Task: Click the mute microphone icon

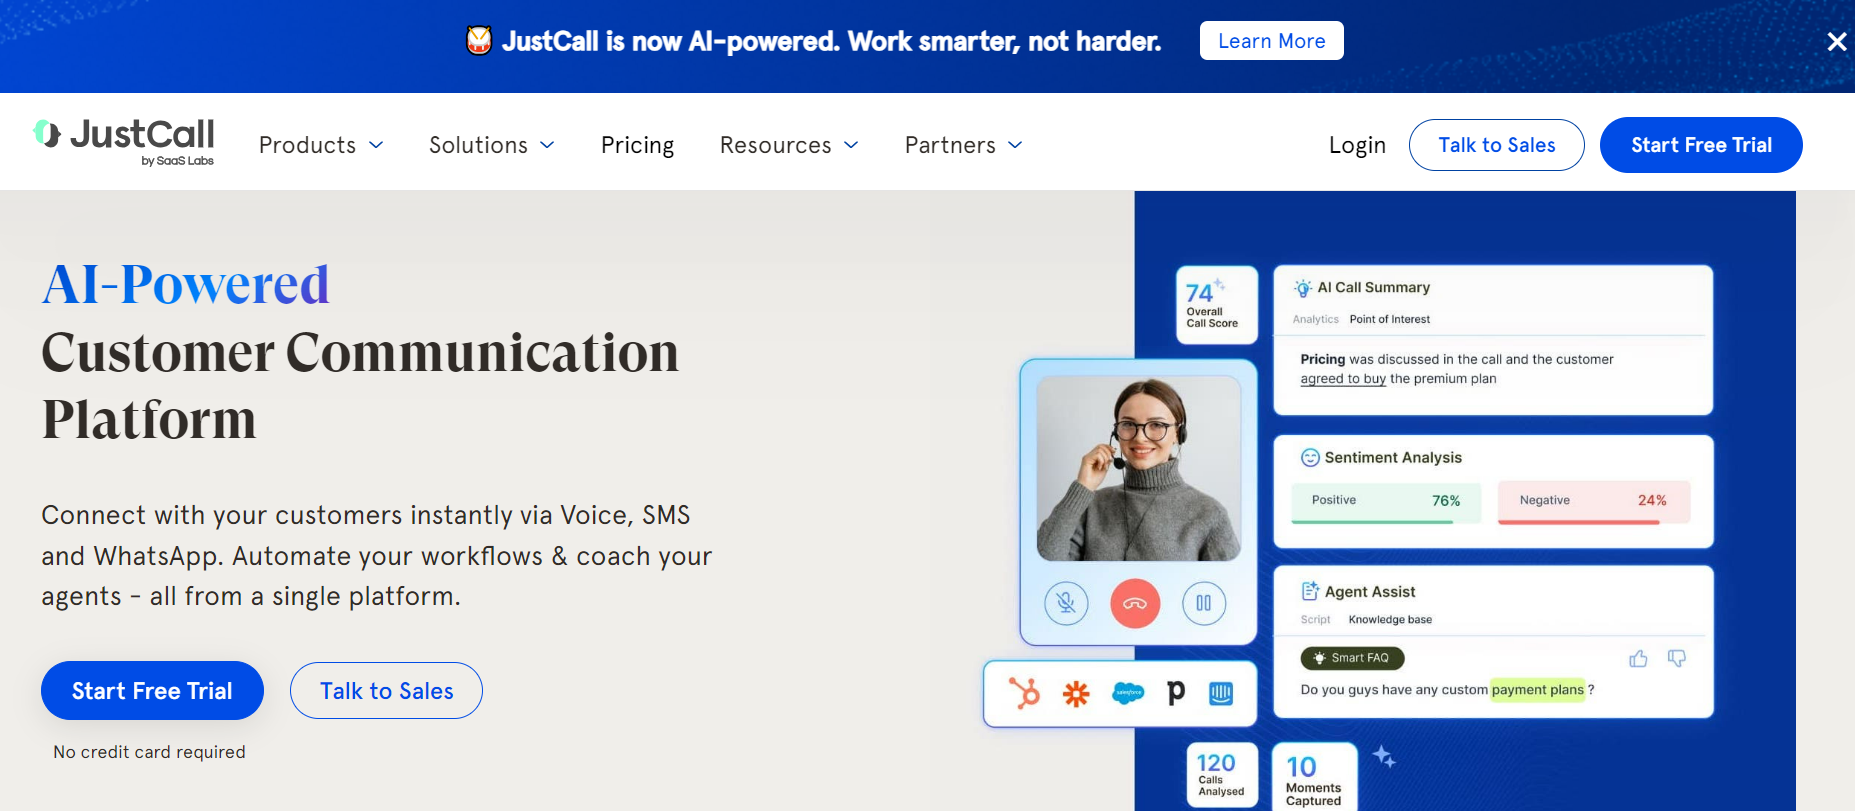Action: click(x=1066, y=603)
